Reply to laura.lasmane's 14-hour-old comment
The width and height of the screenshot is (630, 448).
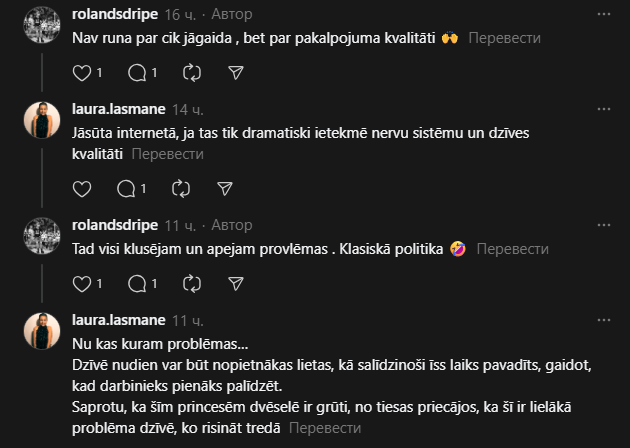click(126, 188)
